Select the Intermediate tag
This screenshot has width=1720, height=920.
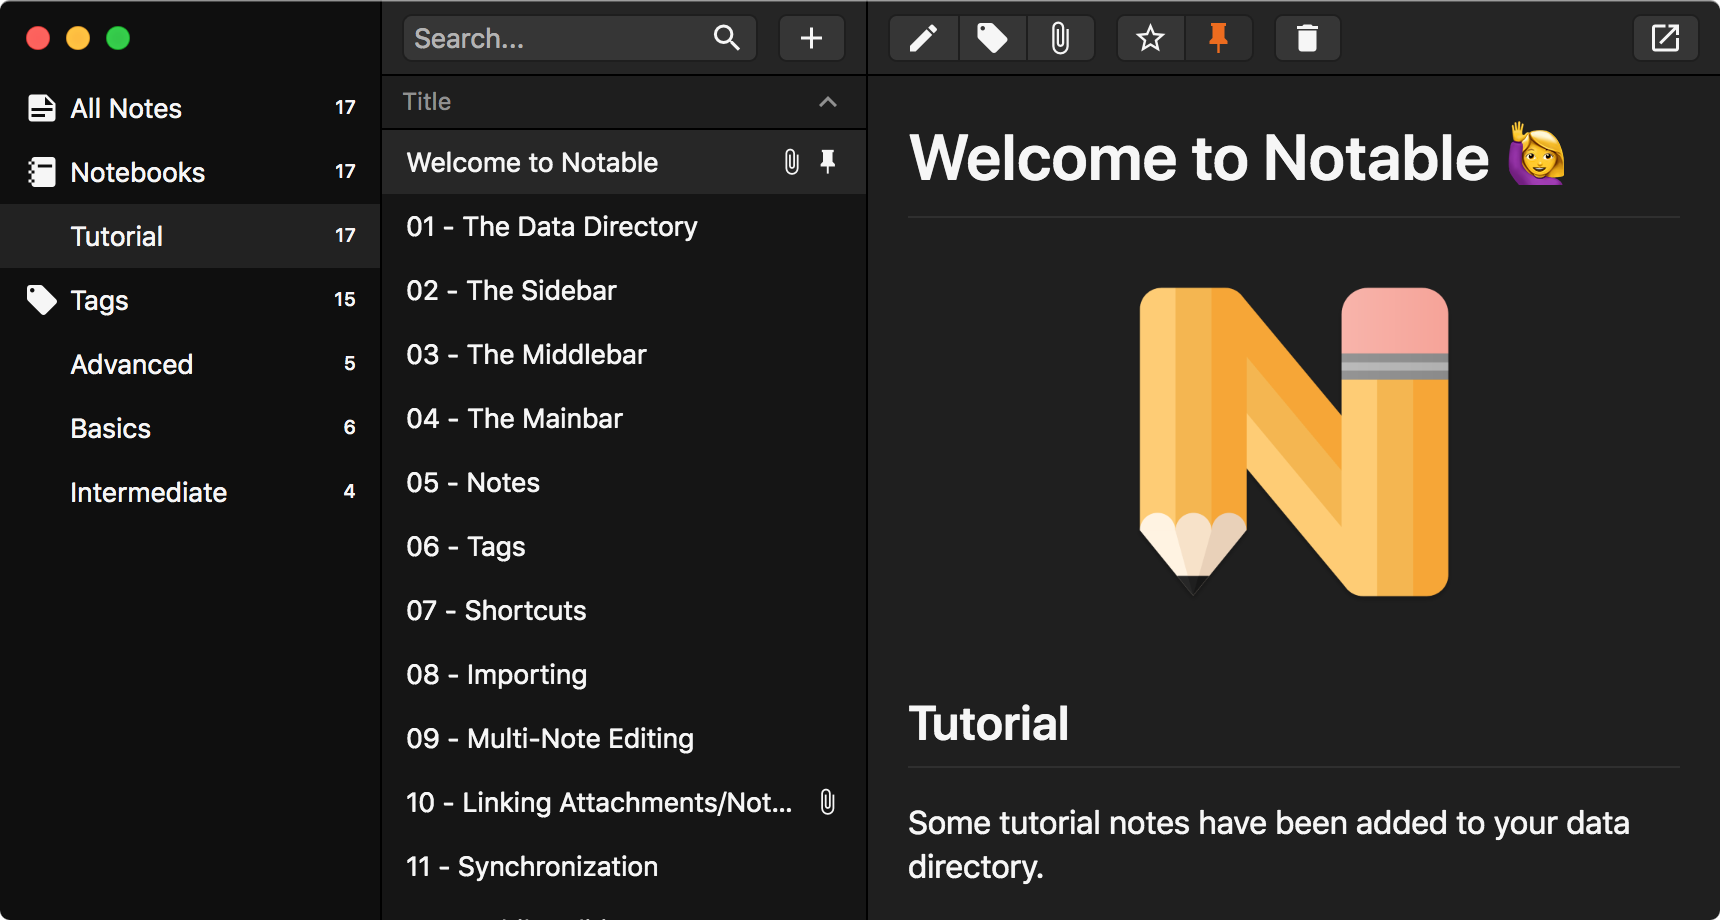[190, 492]
